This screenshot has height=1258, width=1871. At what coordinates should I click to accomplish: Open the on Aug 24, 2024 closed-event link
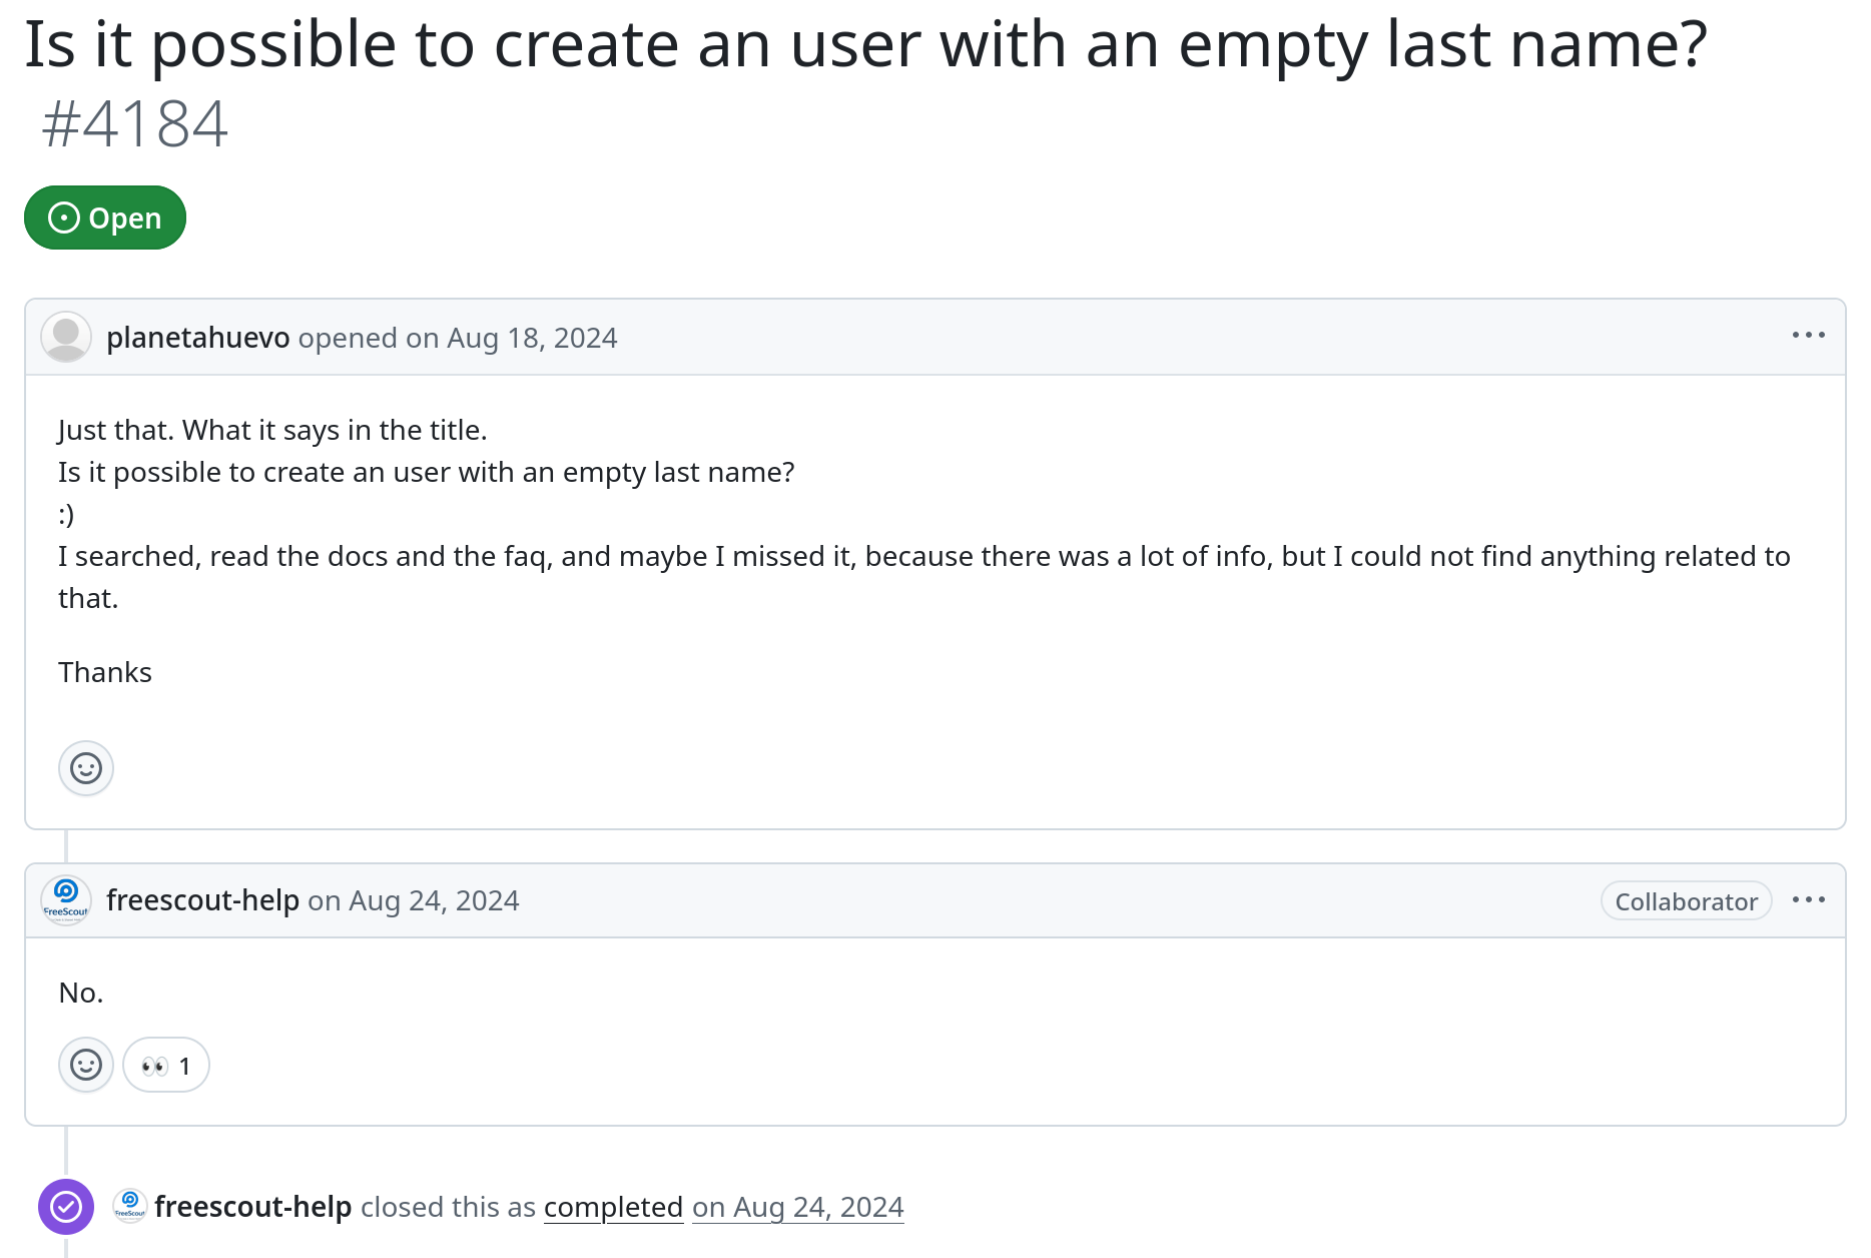(798, 1207)
